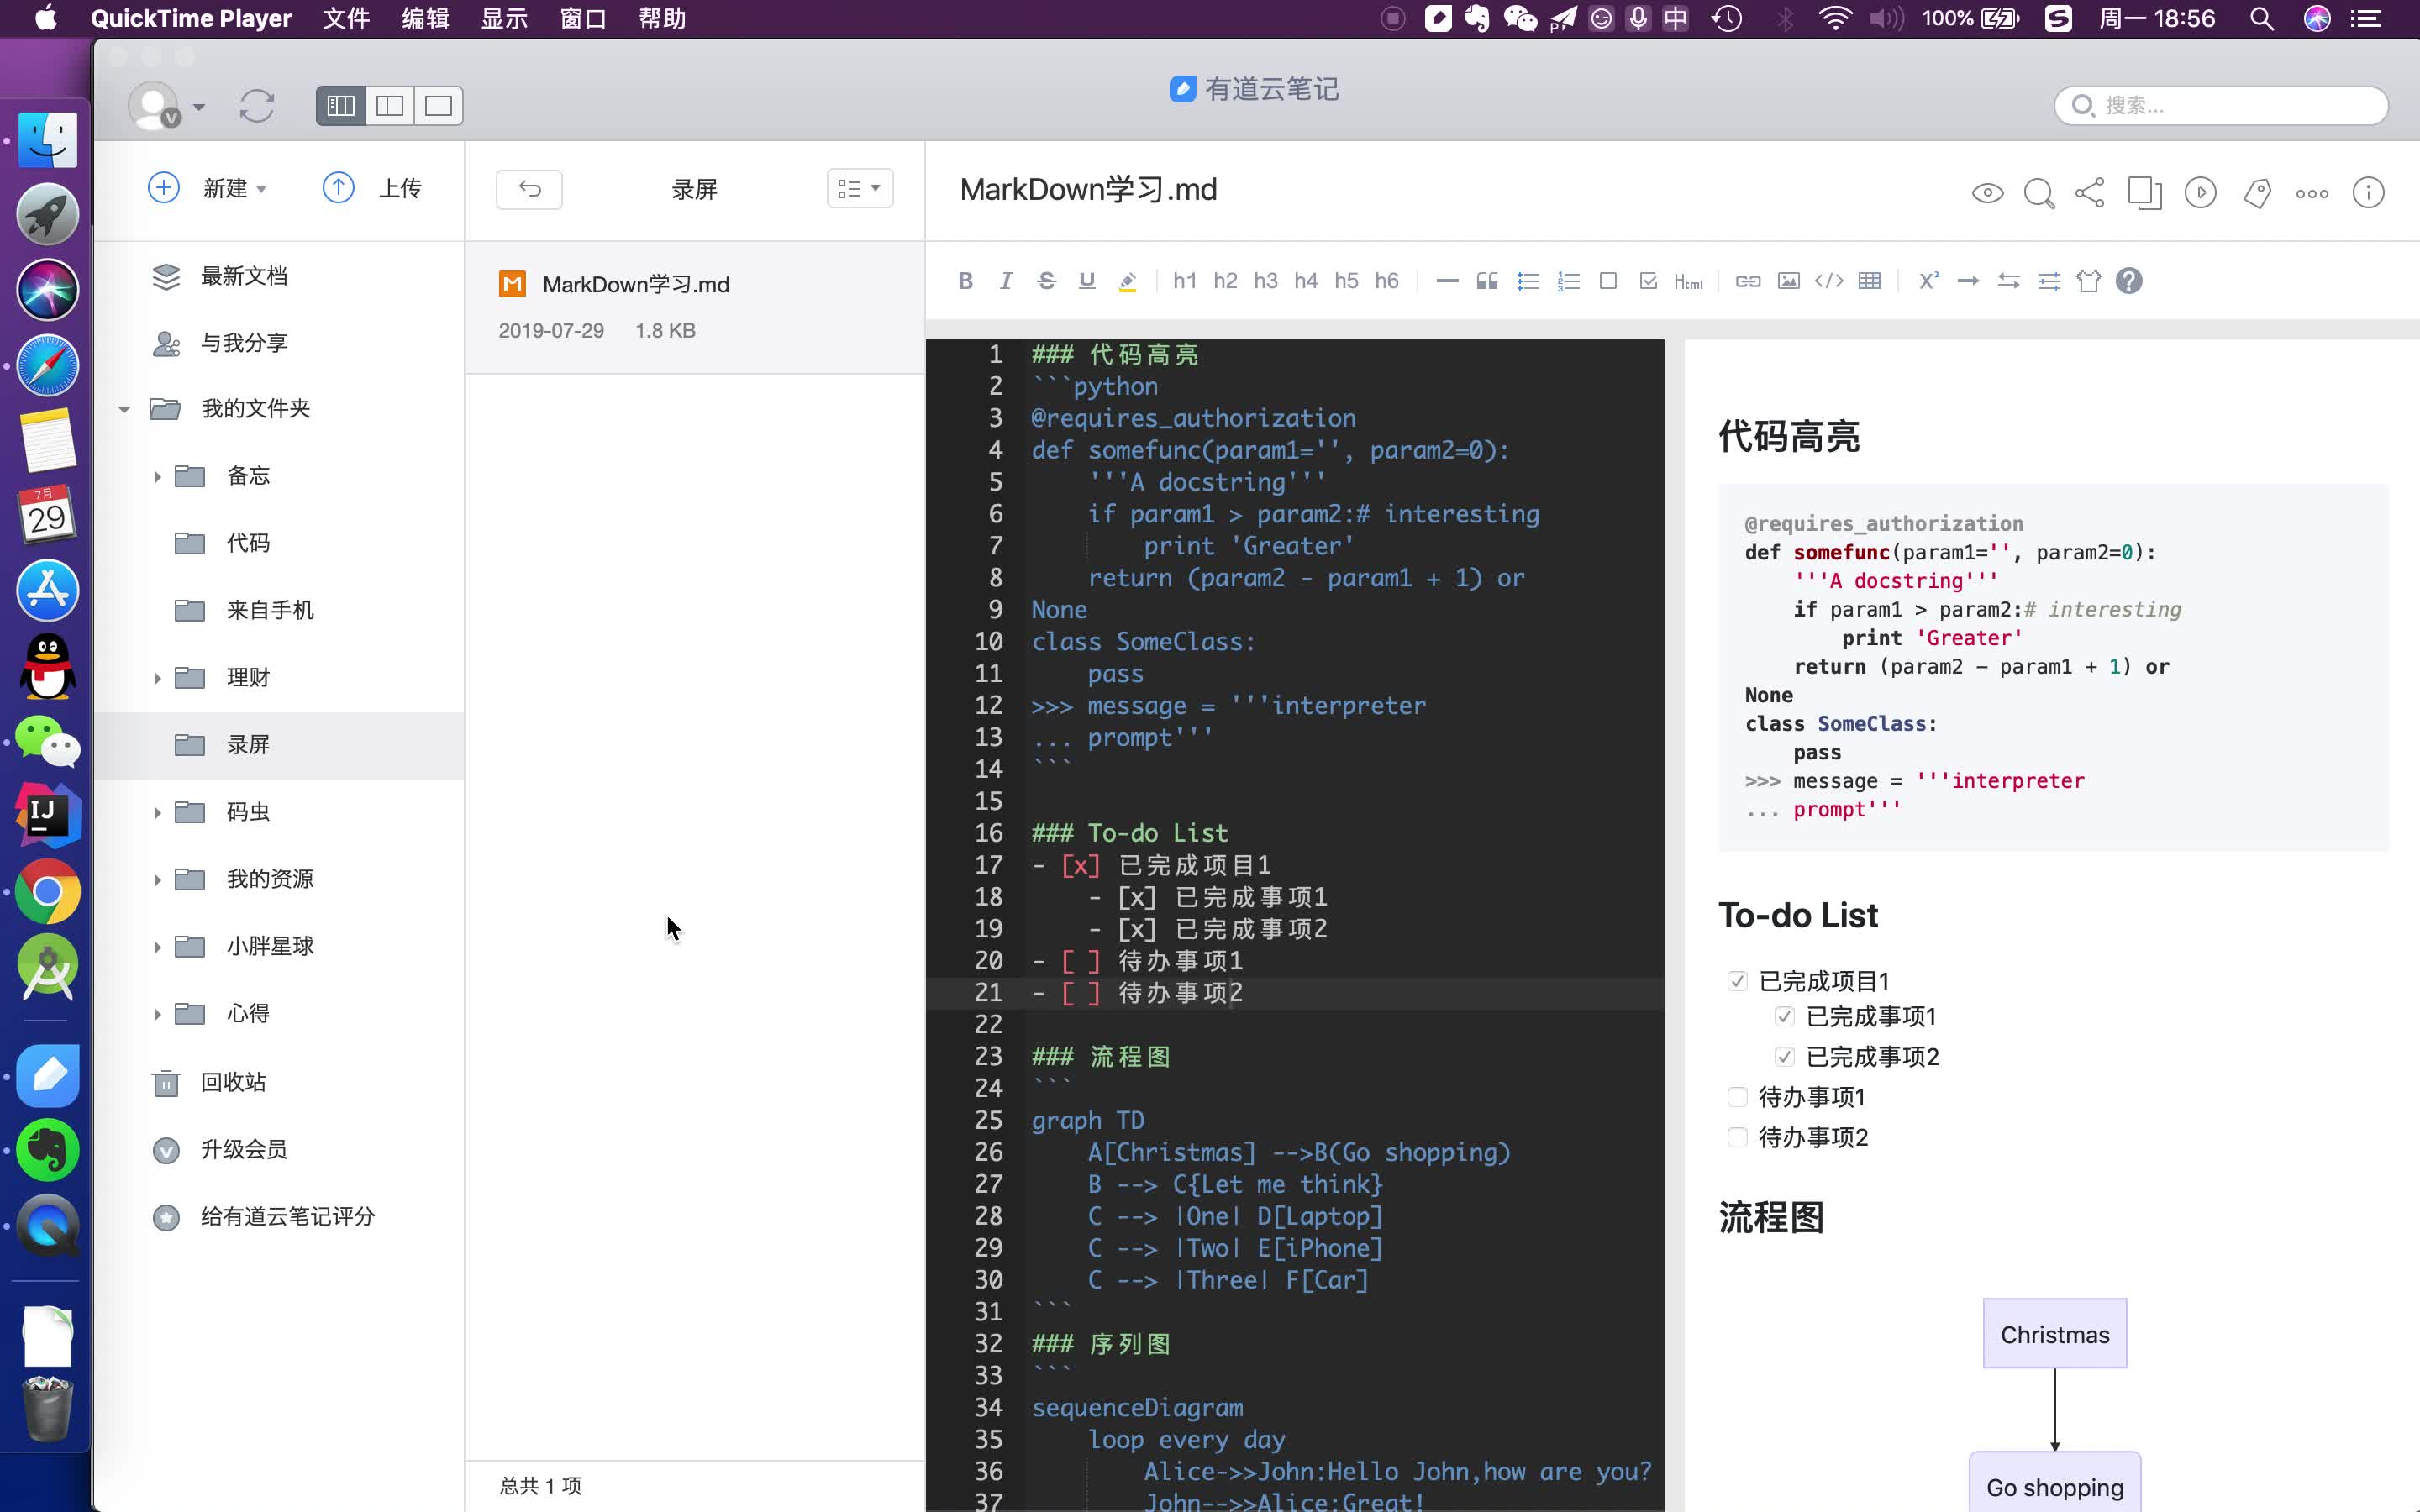Insert a code block
This screenshot has width=2420, height=1512.
(1829, 281)
